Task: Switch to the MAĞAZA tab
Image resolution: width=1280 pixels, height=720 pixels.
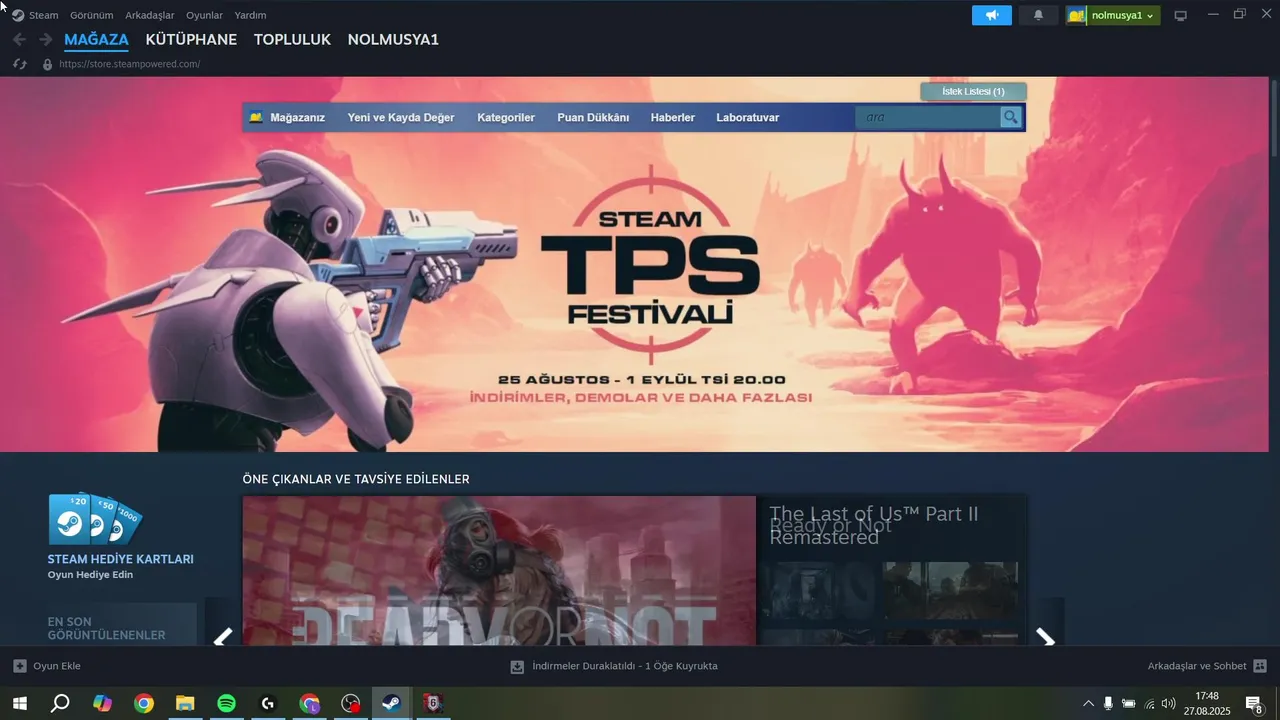Action: (97, 40)
